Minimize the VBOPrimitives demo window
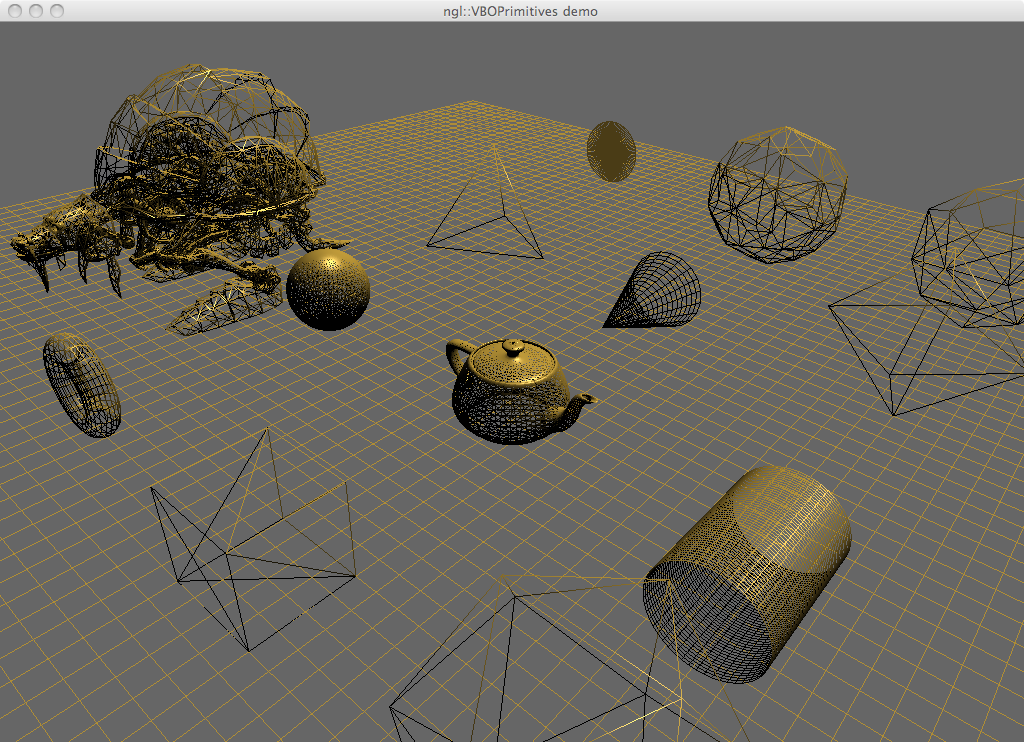1024x742 pixels. [x=36, y=11]
